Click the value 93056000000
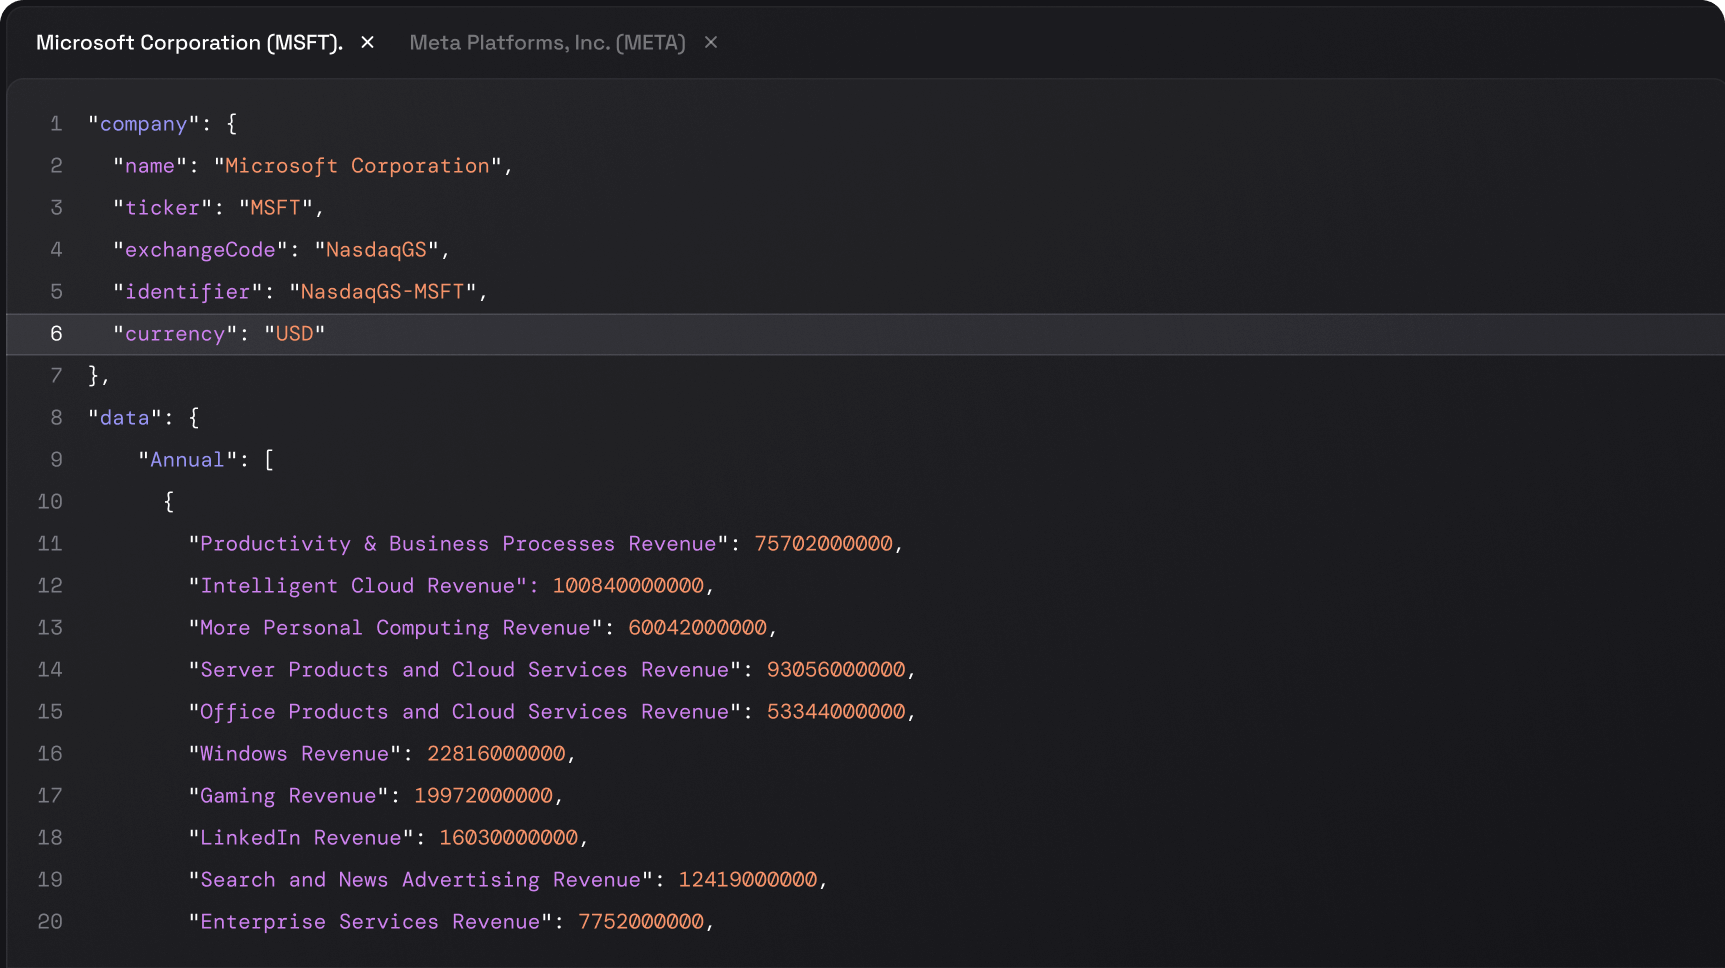 [x=836, y=670]
